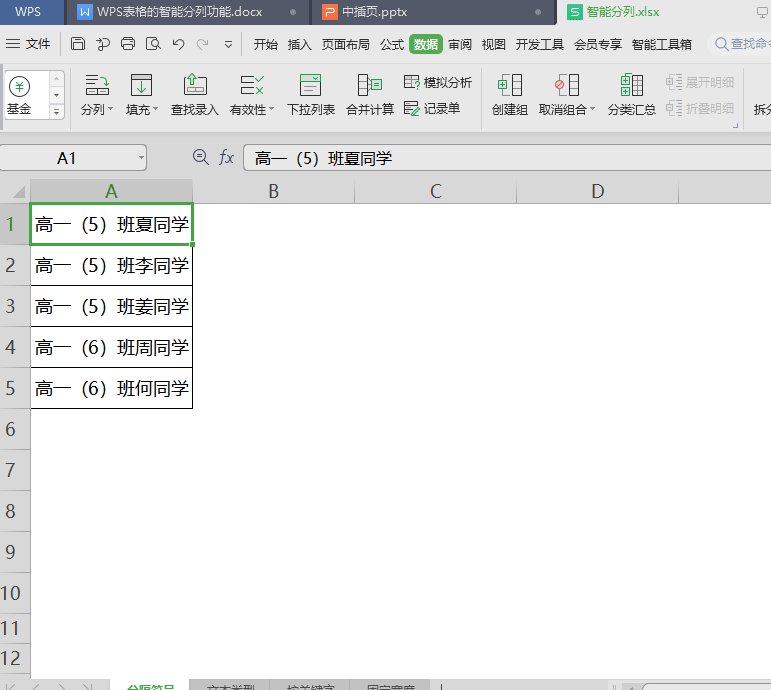Screen dimensions: 771x690
Task: Open the 合并计算 consolidate tool
Action: [369, 85]
